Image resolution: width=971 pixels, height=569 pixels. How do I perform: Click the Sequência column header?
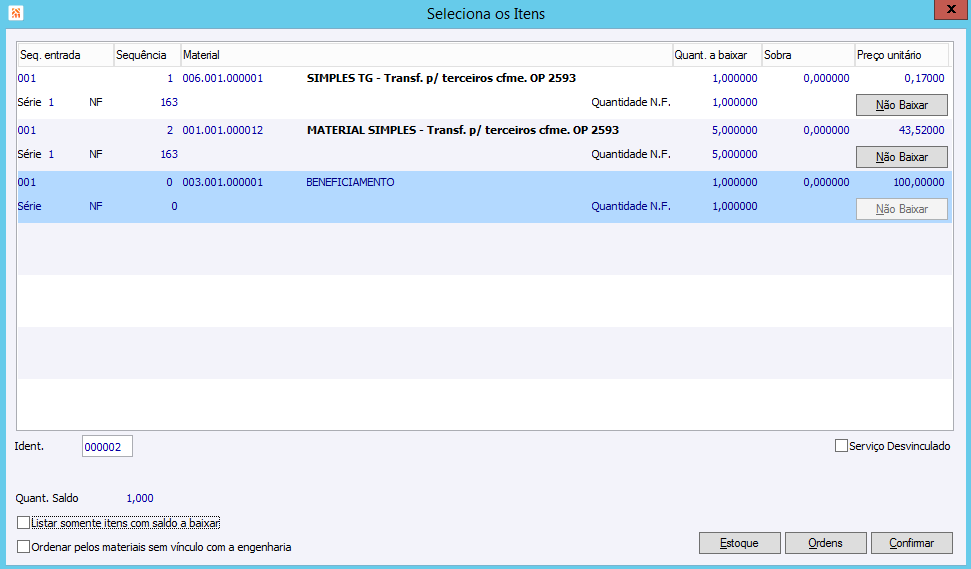point(147,55)
